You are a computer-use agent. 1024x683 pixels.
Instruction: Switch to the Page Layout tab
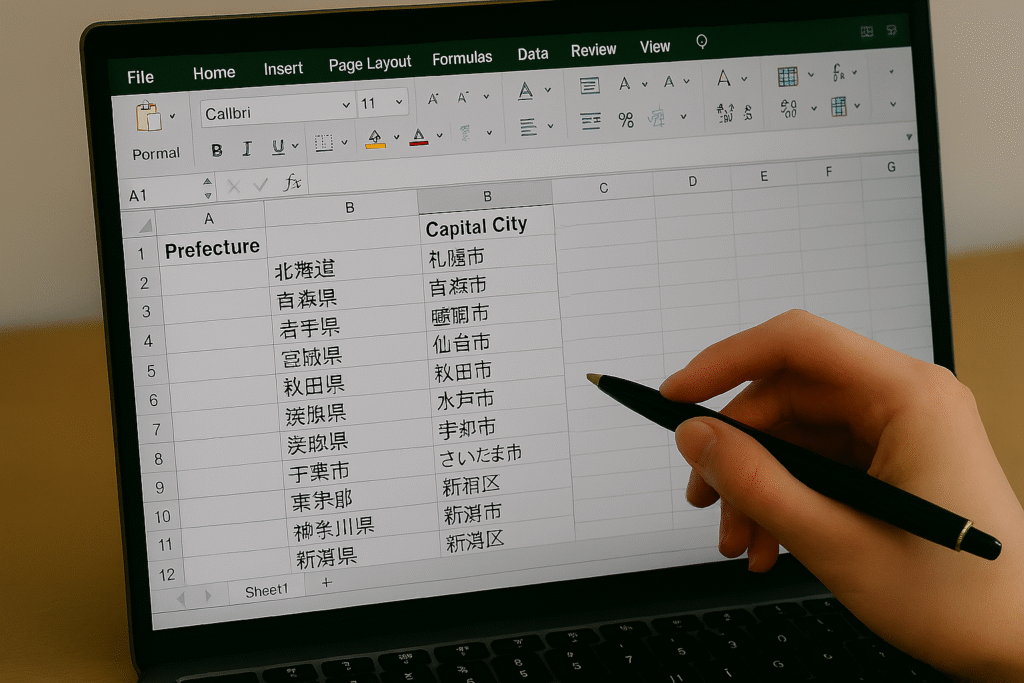(370, 65)
